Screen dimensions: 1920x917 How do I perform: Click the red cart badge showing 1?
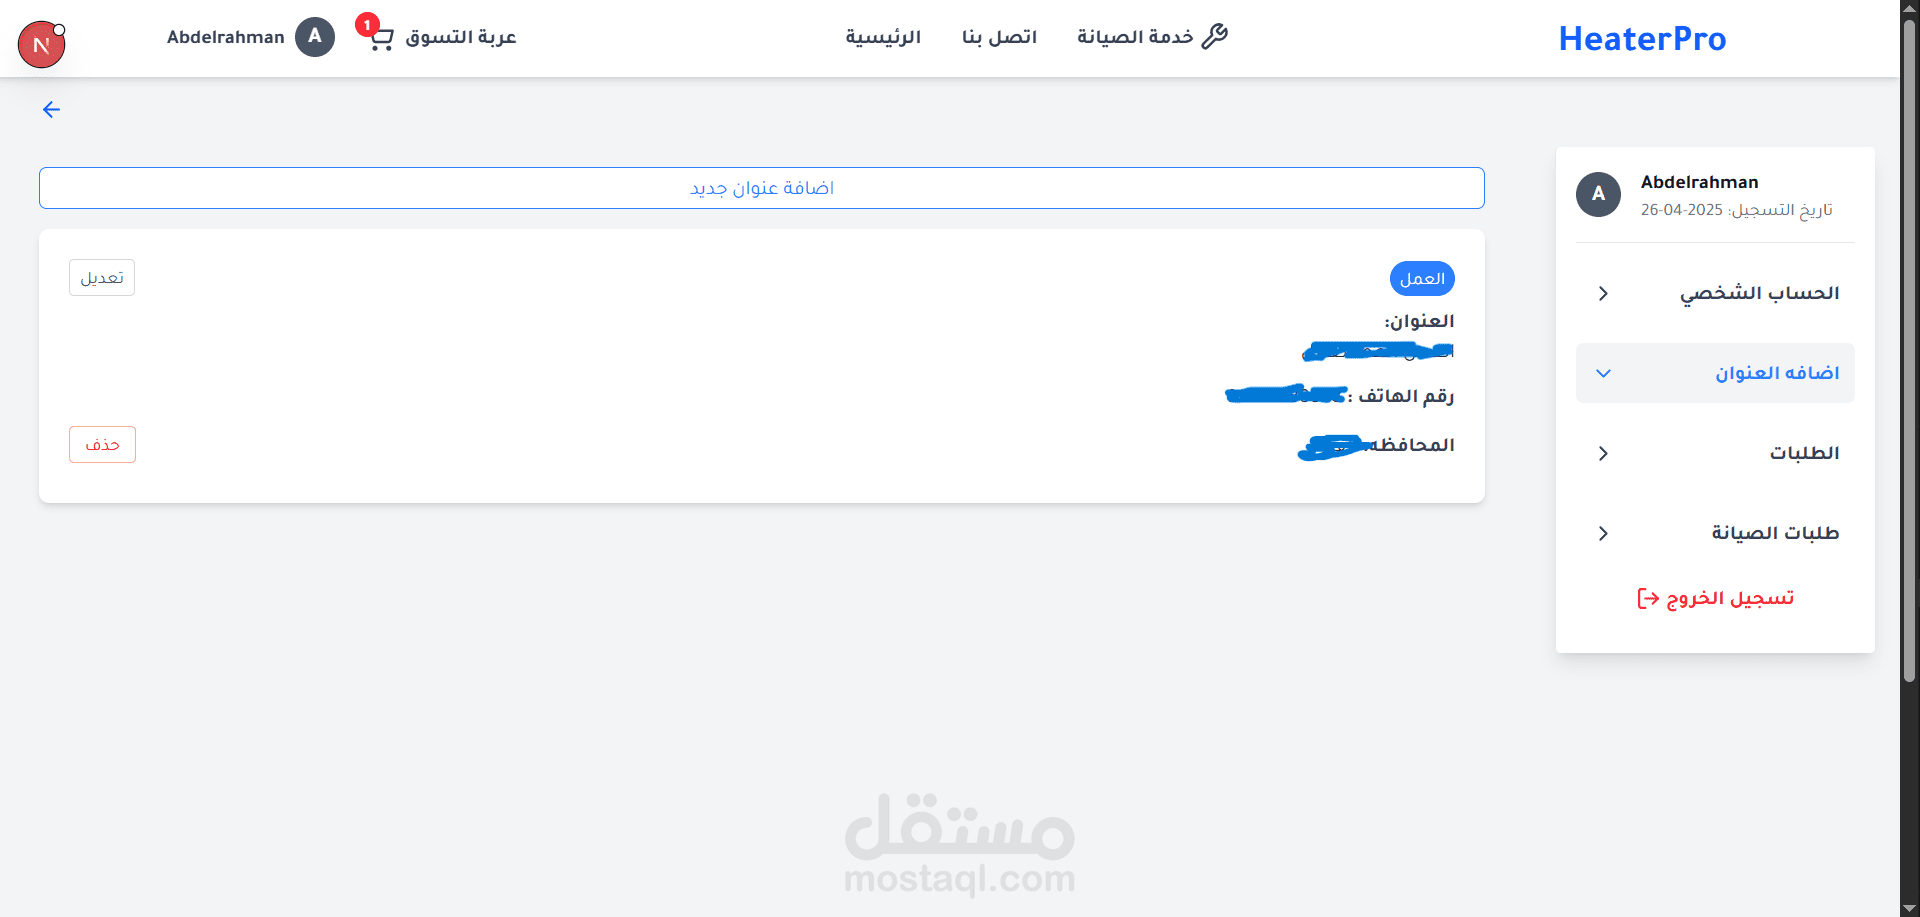(x=367, y=24)
